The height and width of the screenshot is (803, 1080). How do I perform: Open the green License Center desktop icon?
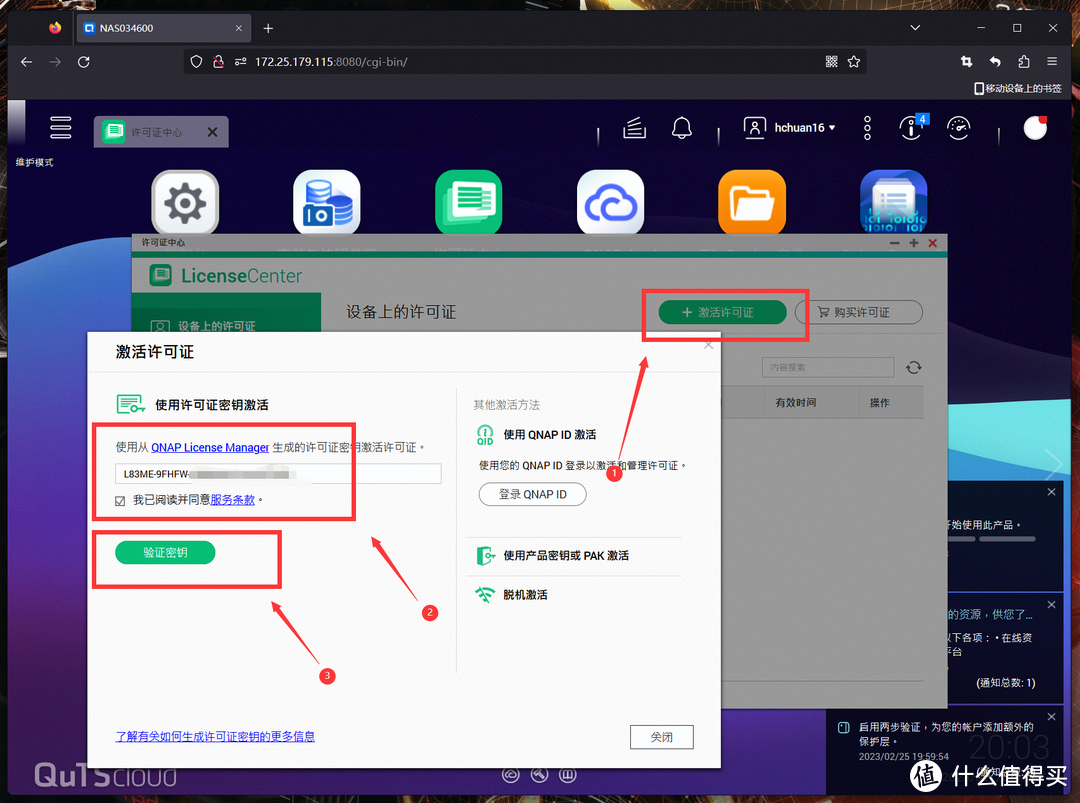(x=468, y=202)
